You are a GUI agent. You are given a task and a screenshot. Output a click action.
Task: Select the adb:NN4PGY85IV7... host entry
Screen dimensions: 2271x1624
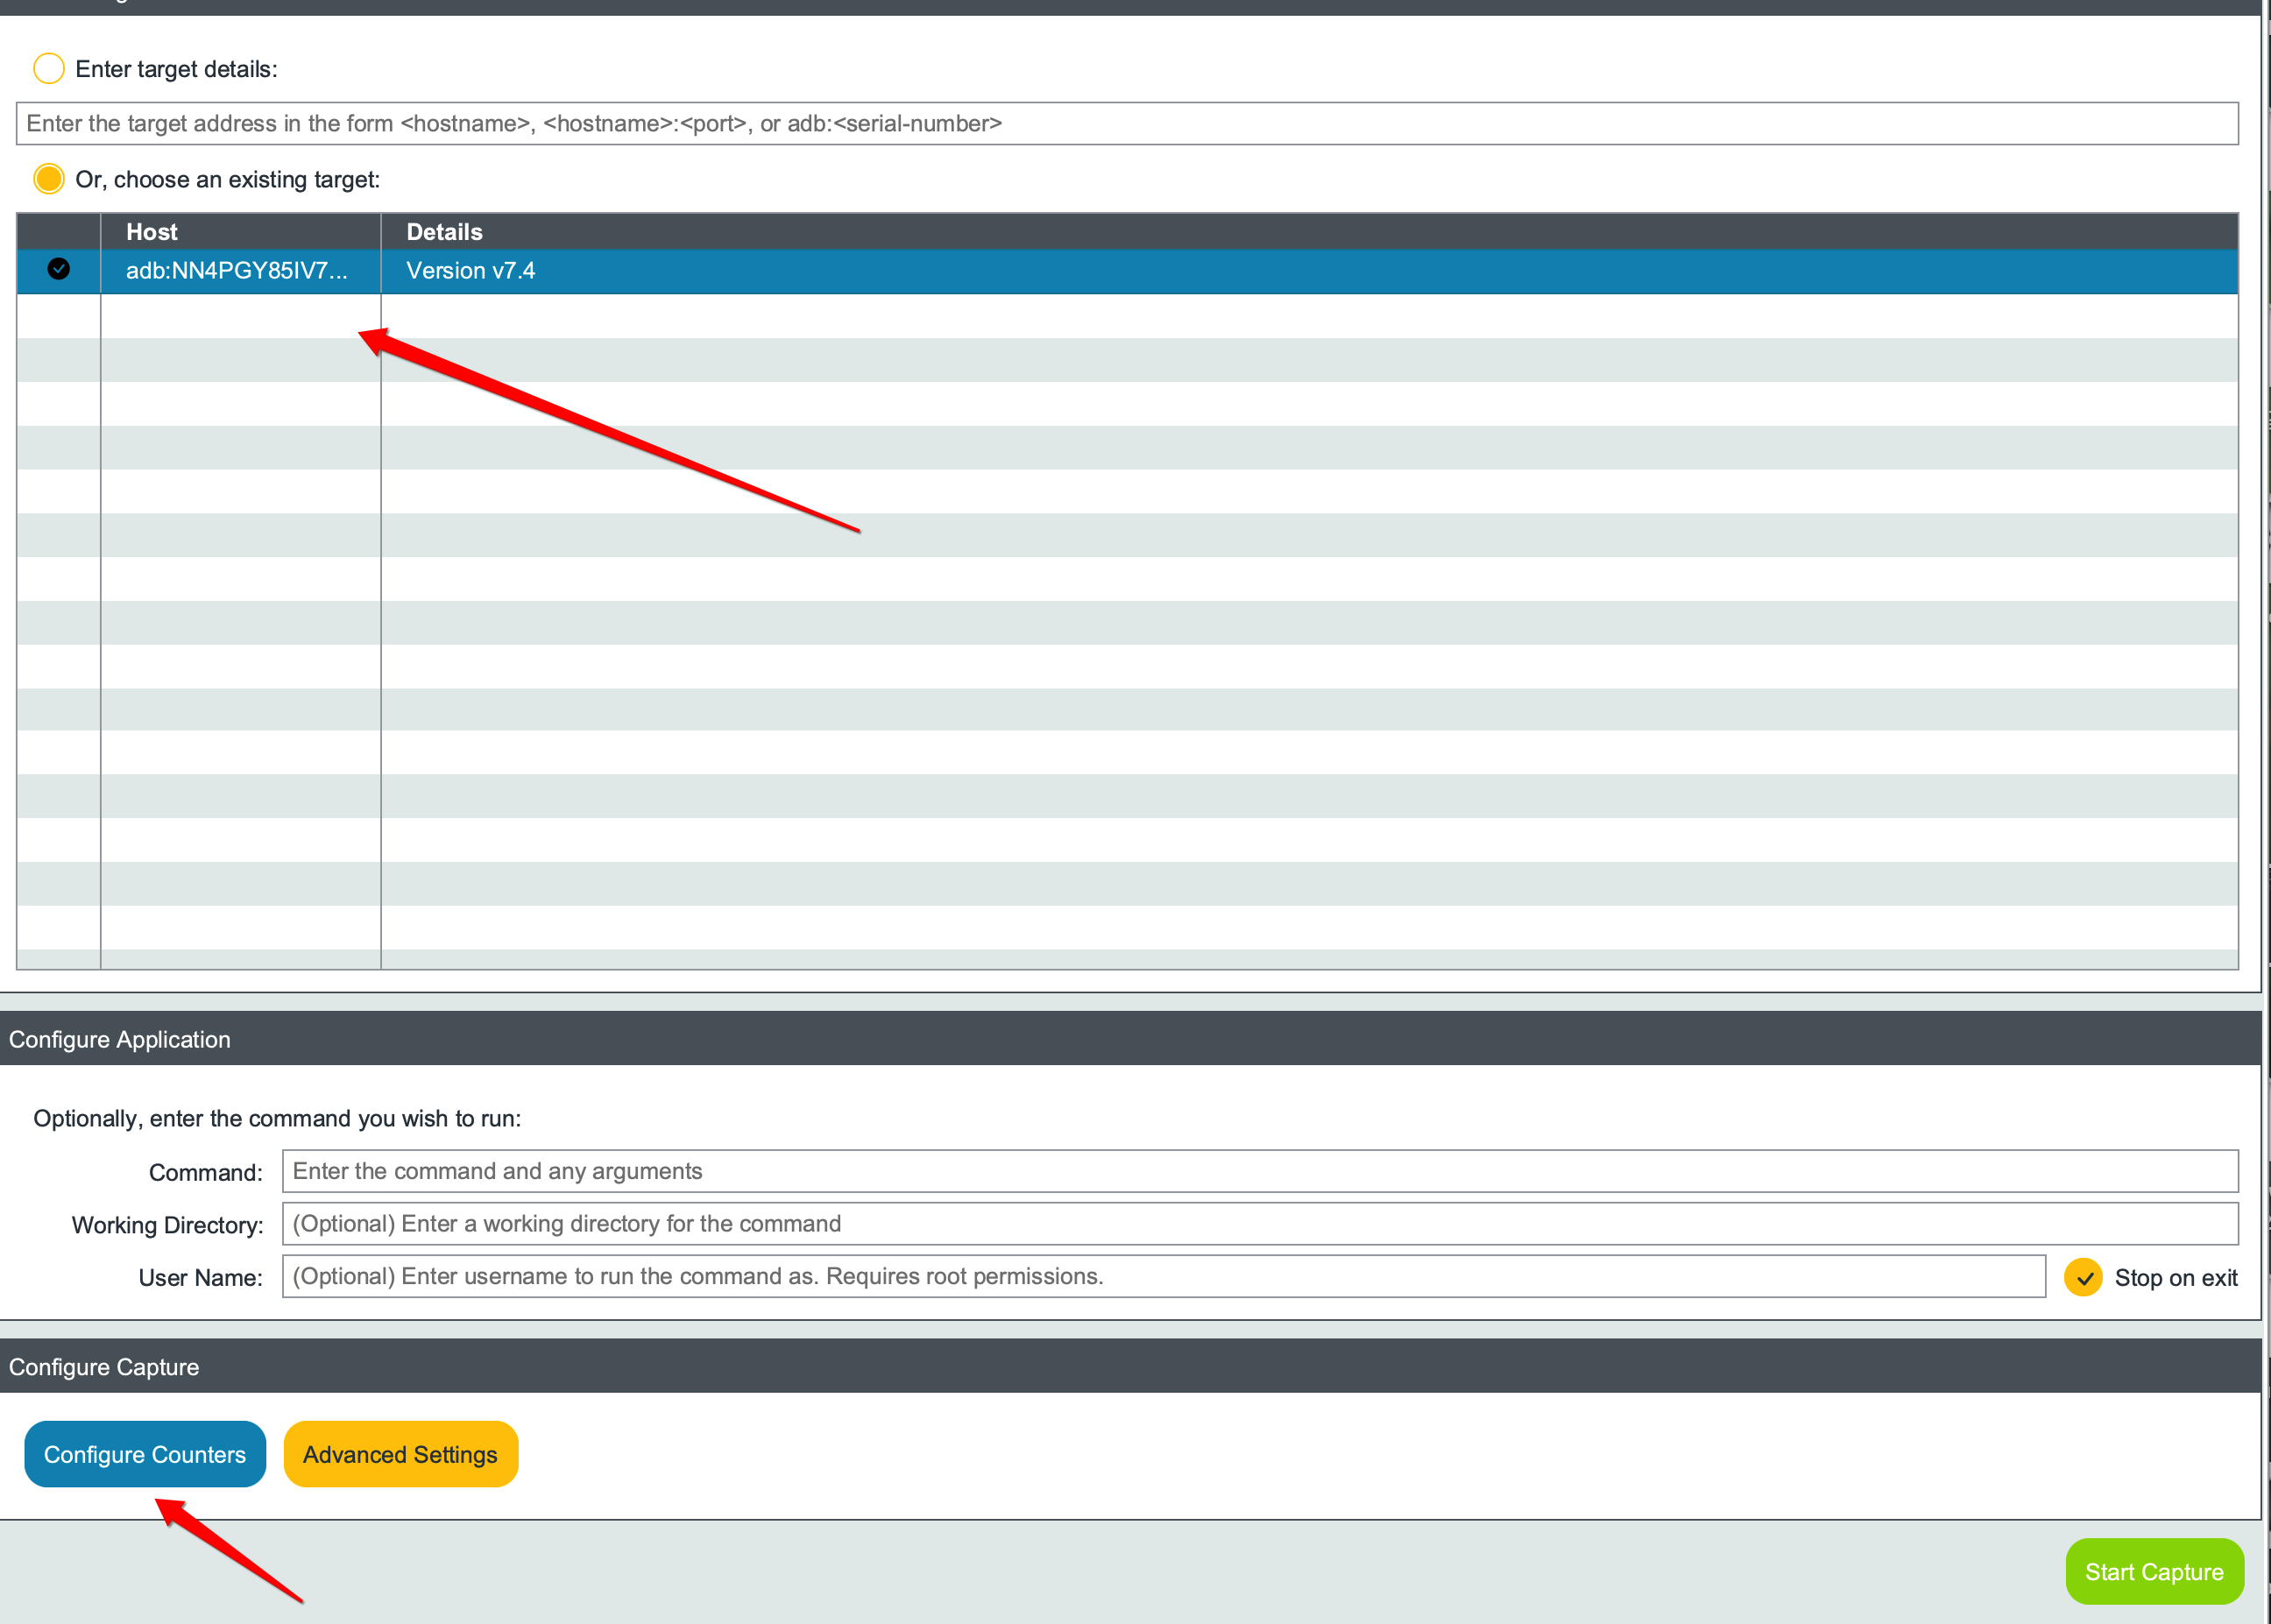[x=237, y=271]
